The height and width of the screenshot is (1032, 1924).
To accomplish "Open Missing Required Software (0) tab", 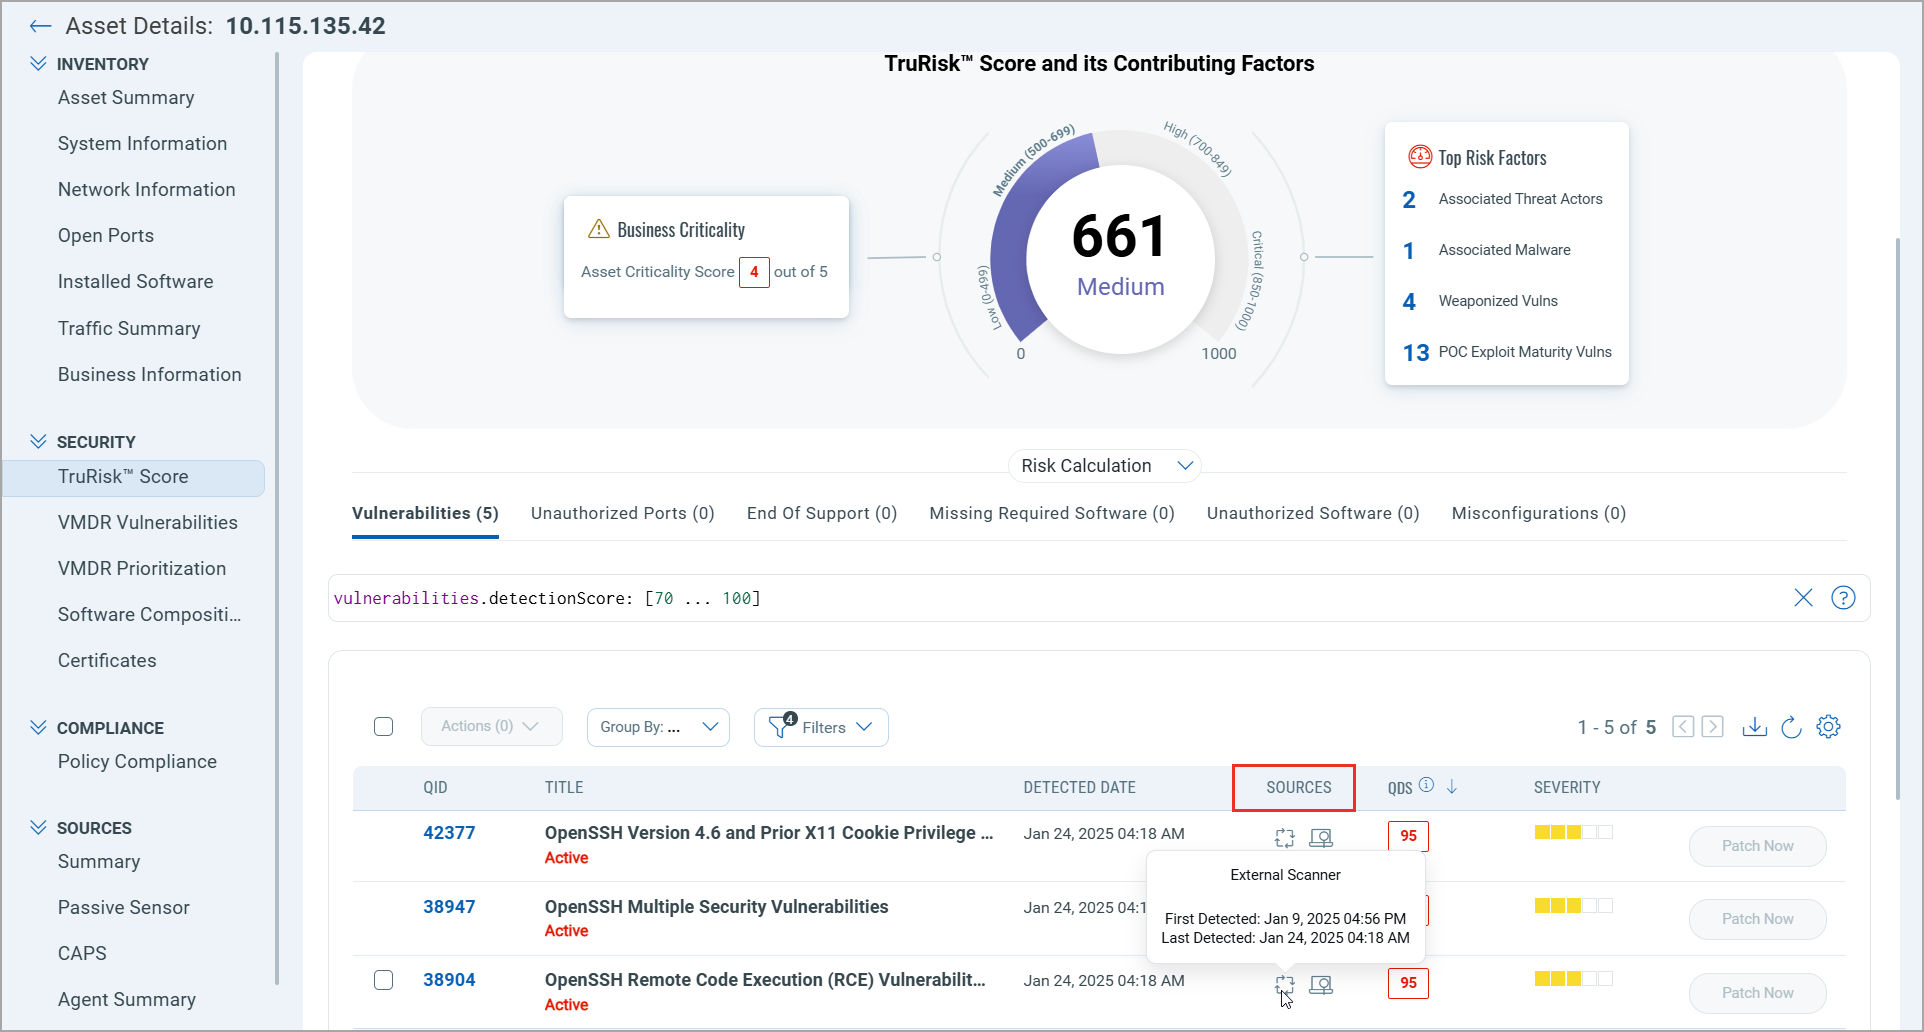I will click(1052, 513).
